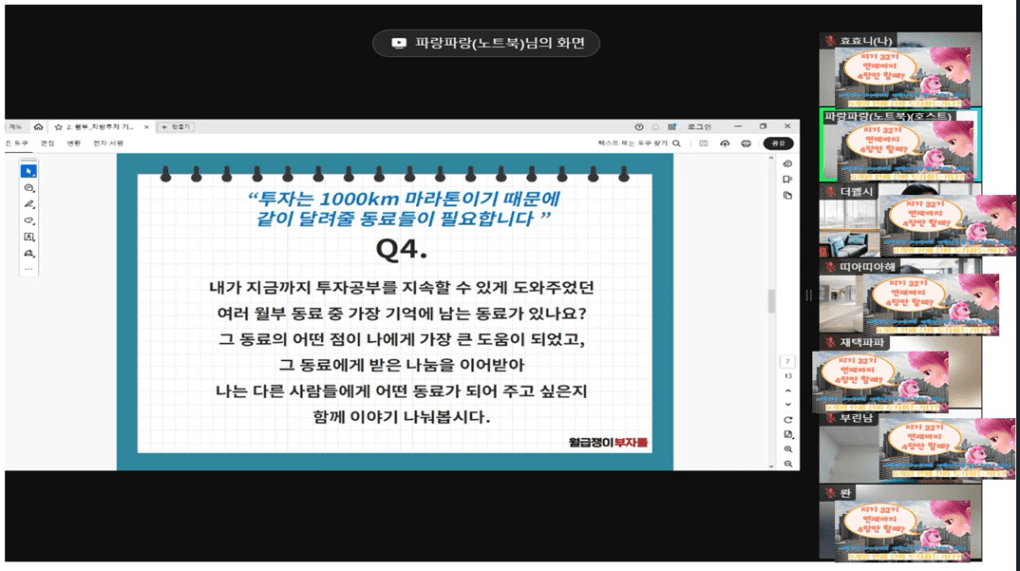
Task: Choose the freehand draw loop tool
Action: pyautogui.click(x=29, y=220)
